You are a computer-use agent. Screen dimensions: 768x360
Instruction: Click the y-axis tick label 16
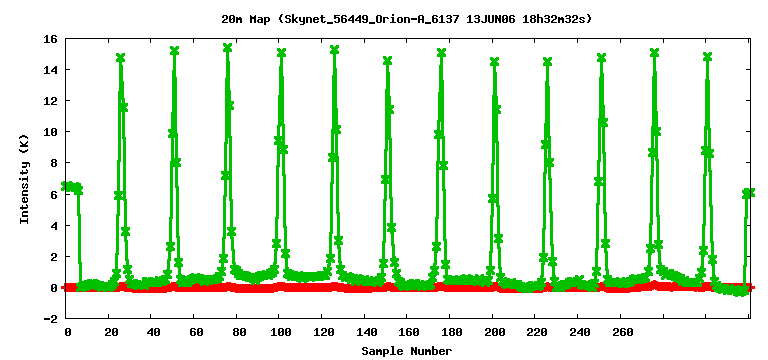click(x=50, y=38)
